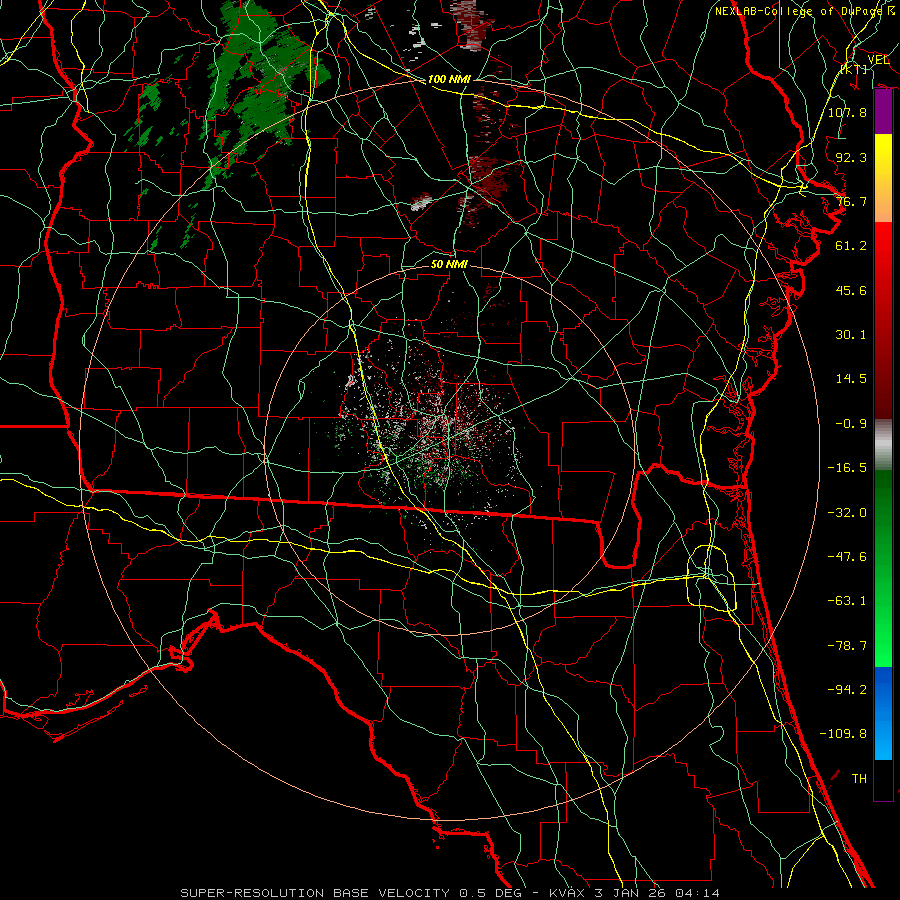The width and height of the screenshot is (900, 900).
Task: Click the red segment of the color bar
Action: (883, 320)
